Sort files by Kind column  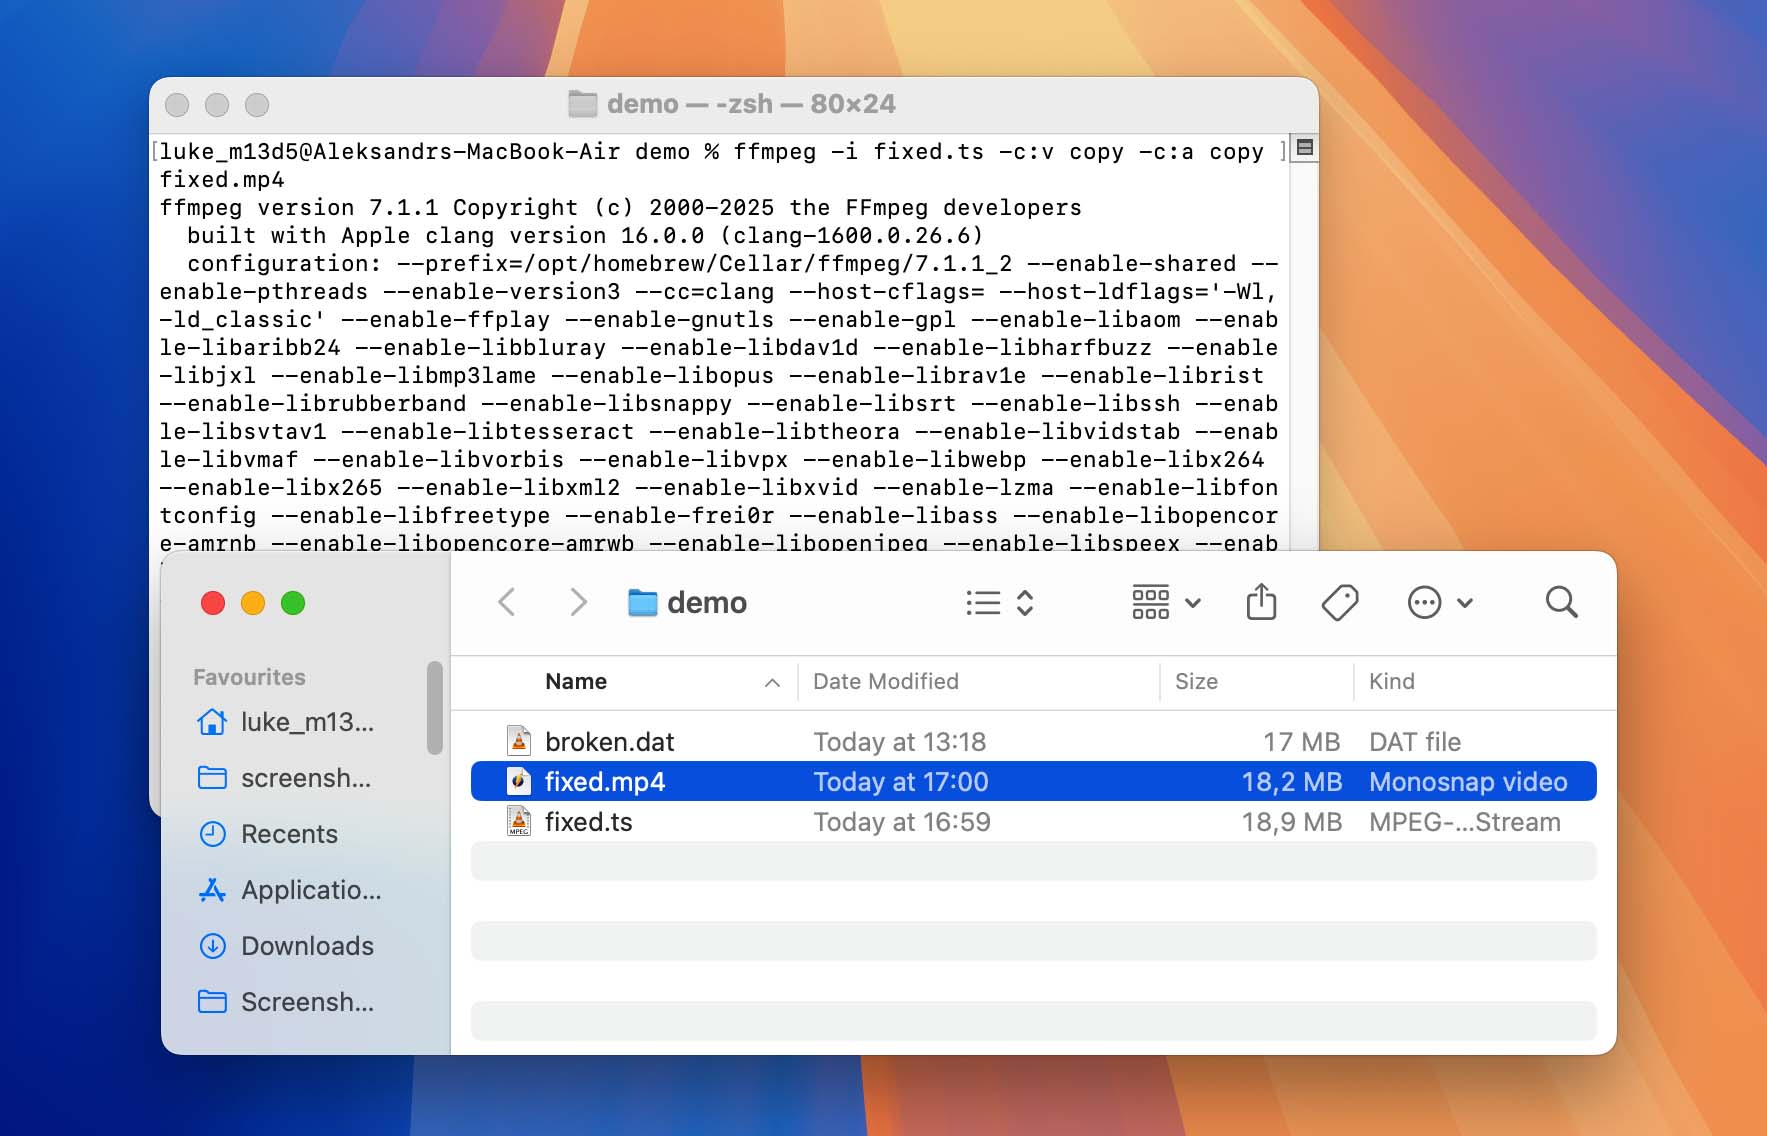1391,681
